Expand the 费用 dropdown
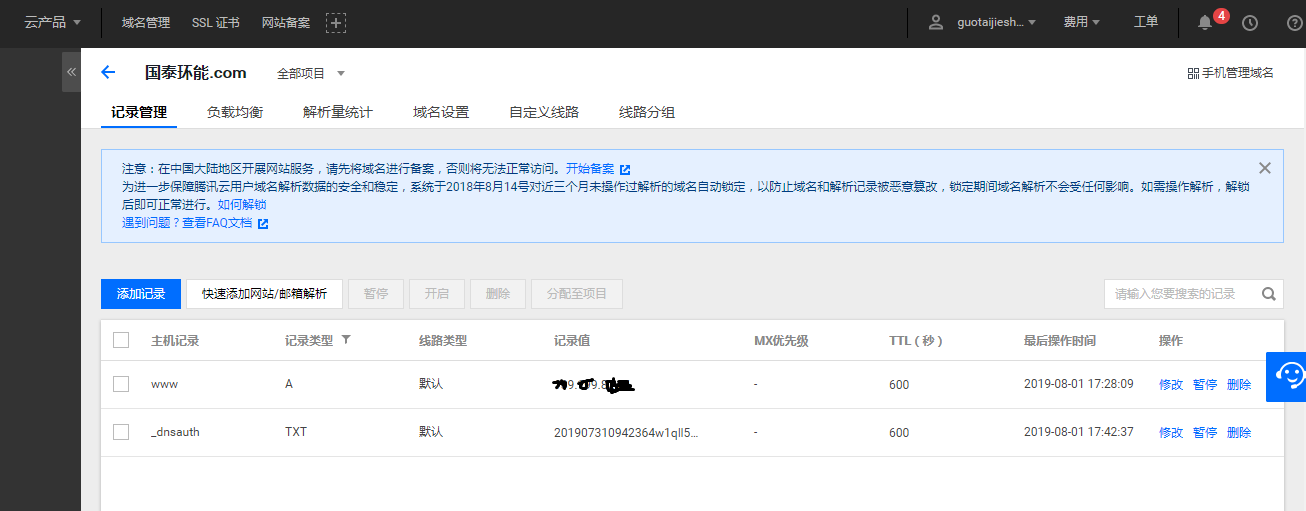 (x=1082, y=22)
